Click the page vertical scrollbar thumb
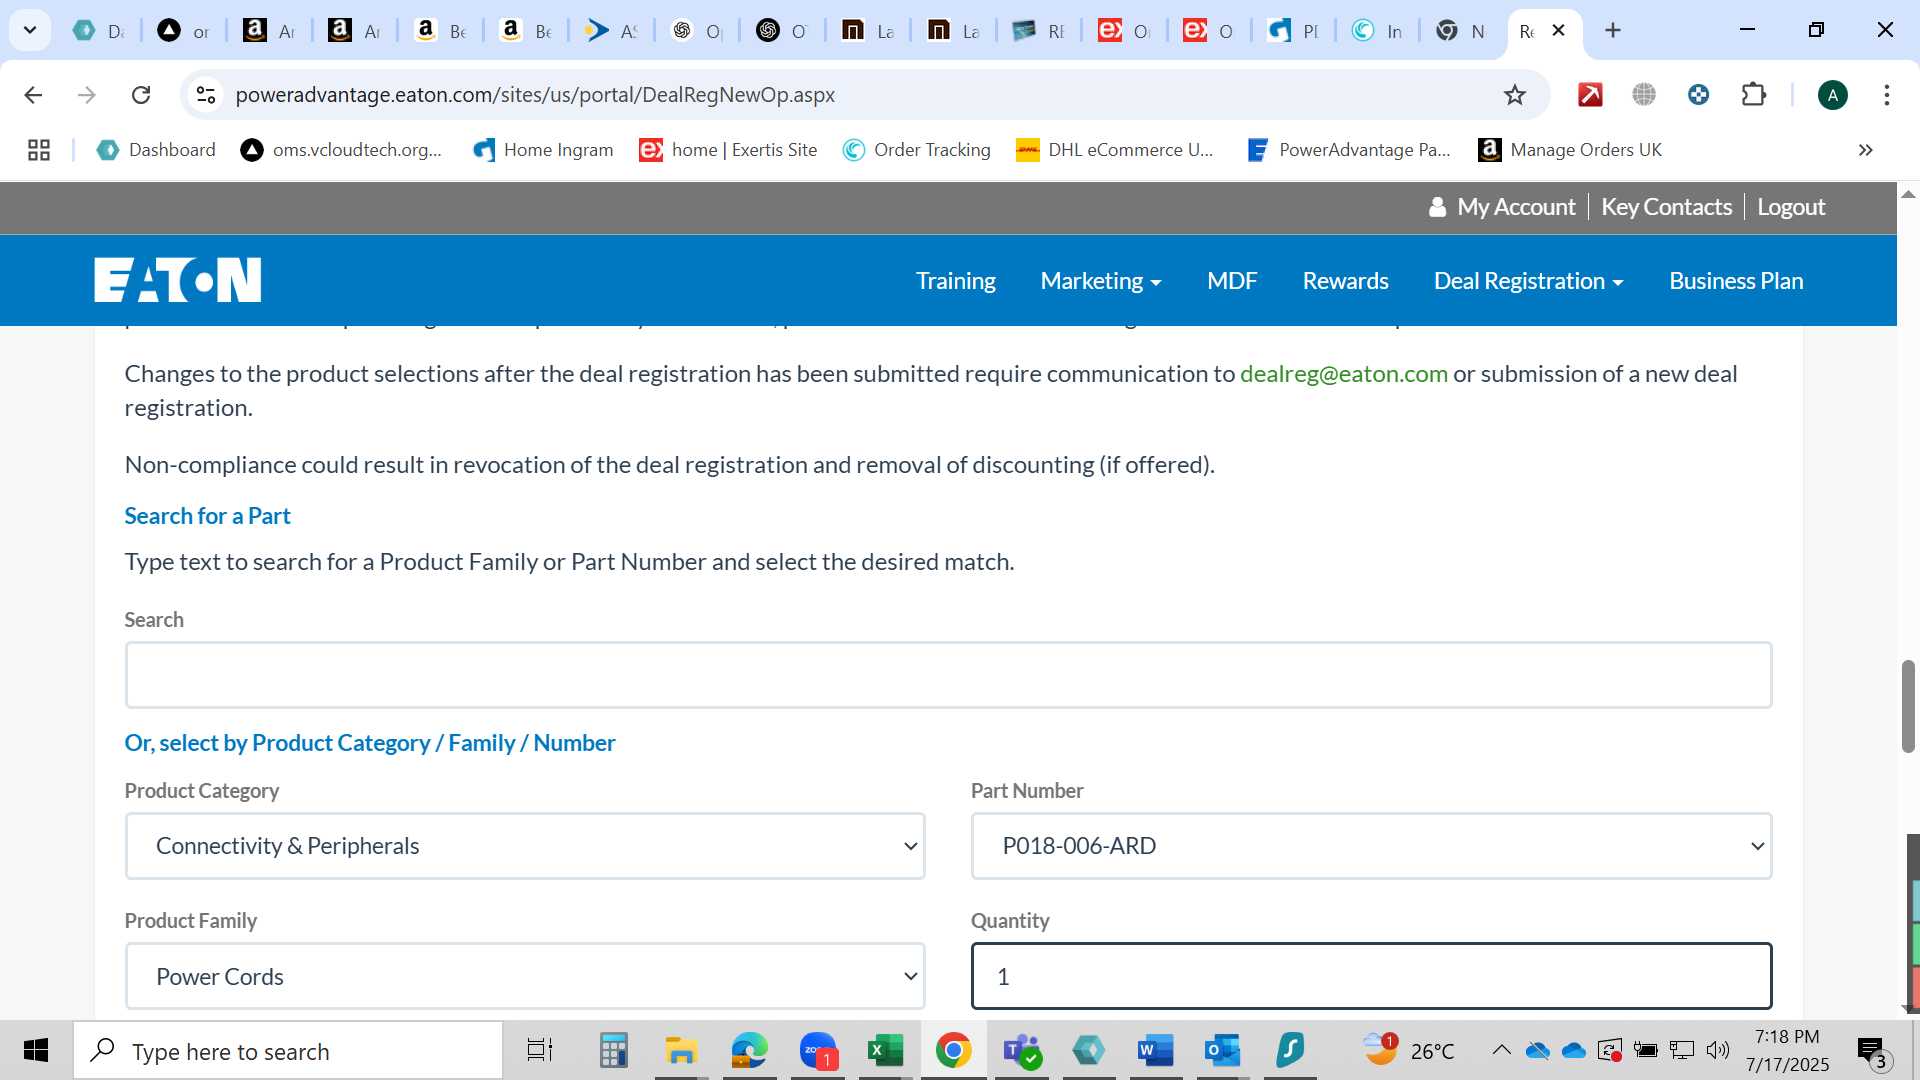The image size is (1920, 1080). [1908, 706]
